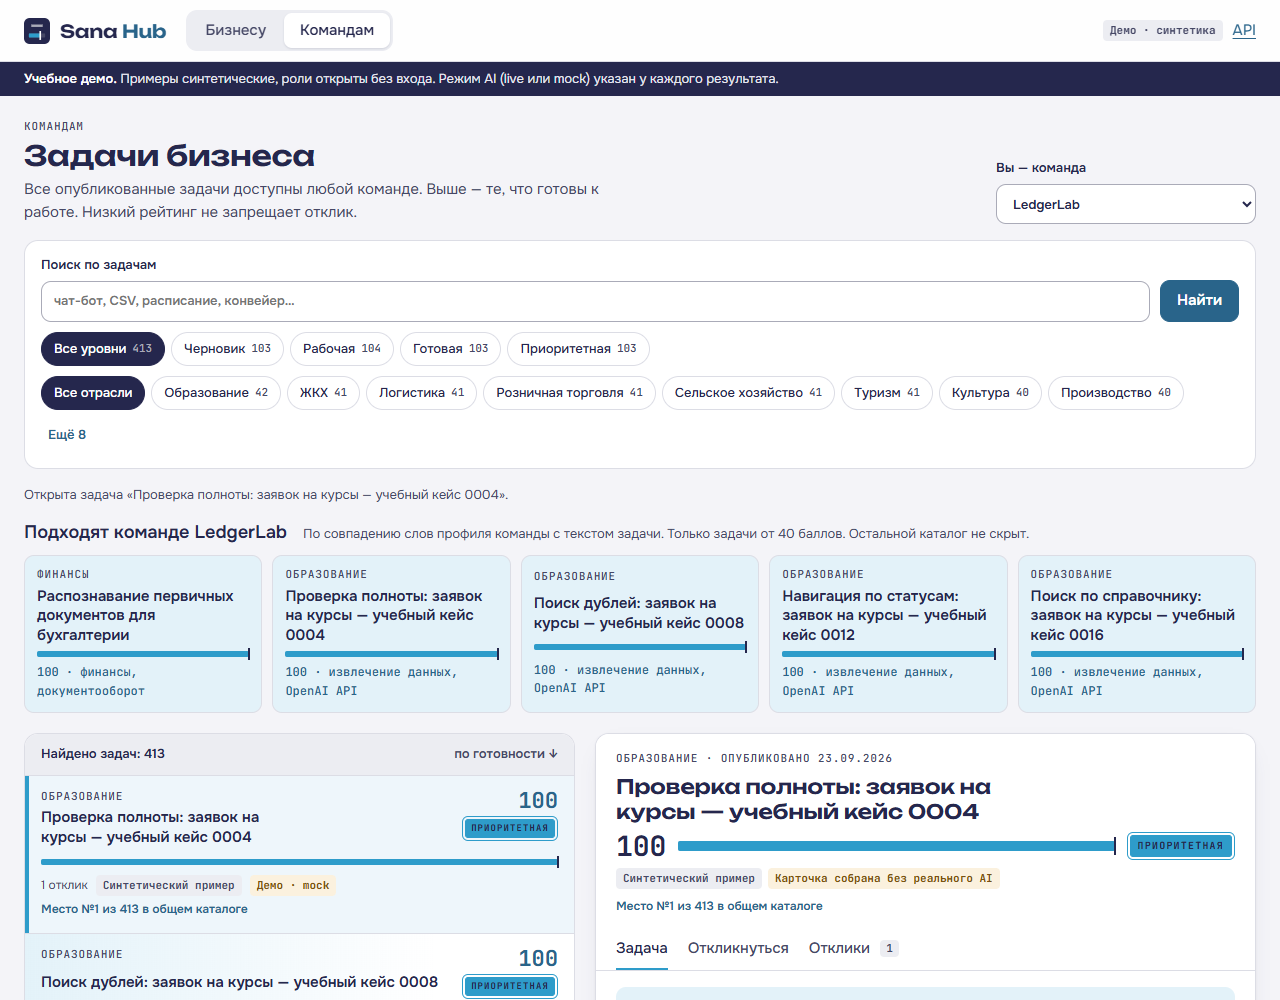Open recommended card Поиск по справочнику 0016
The image size is (1280, 1000).
coord(1137,634)
